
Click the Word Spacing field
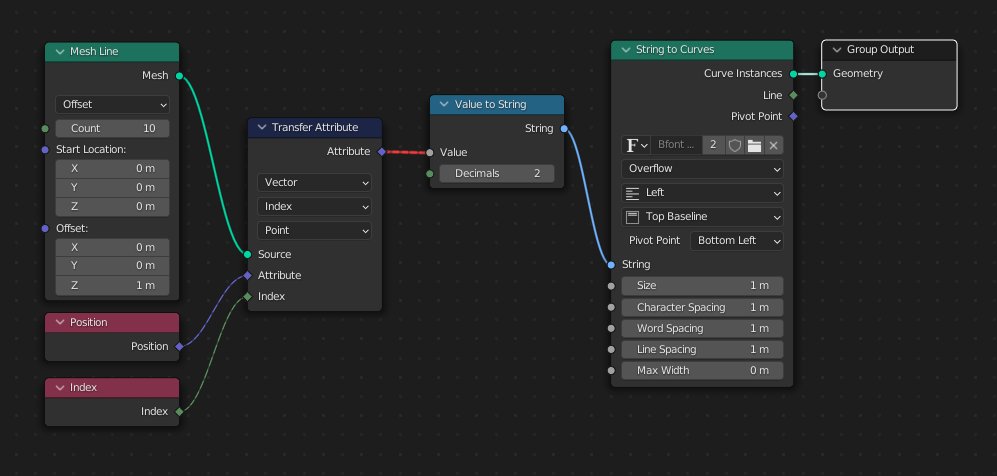pos(702,329)
